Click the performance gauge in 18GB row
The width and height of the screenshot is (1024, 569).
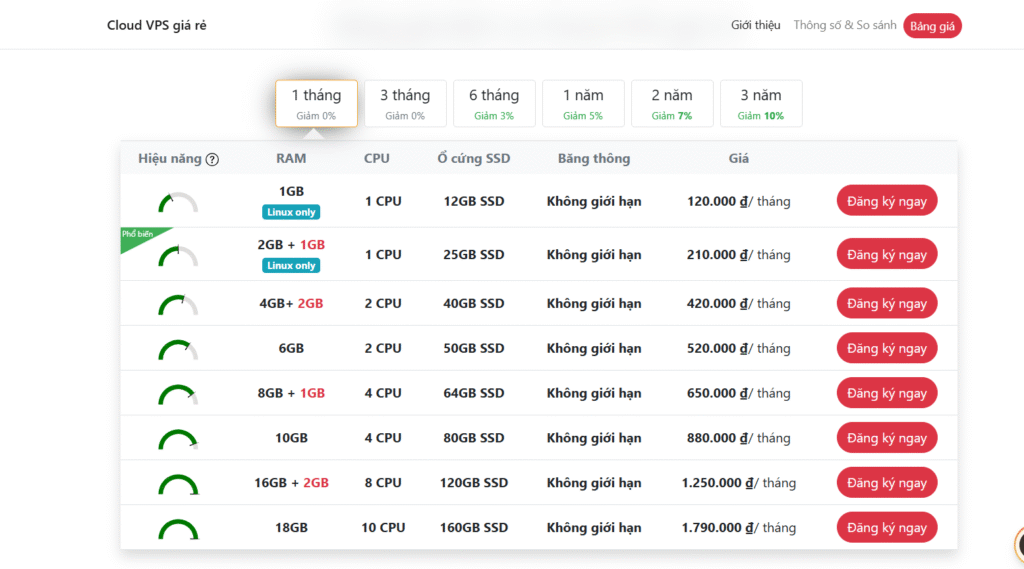tap(178, 529)
